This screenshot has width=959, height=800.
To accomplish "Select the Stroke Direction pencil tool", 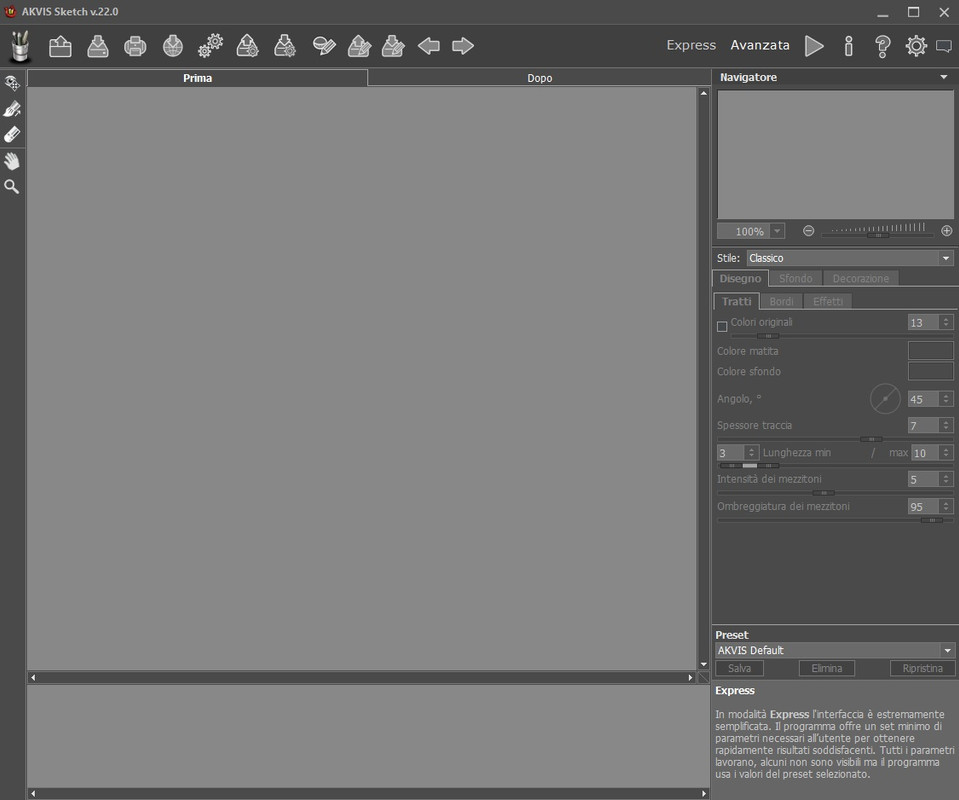I will 12,109.
